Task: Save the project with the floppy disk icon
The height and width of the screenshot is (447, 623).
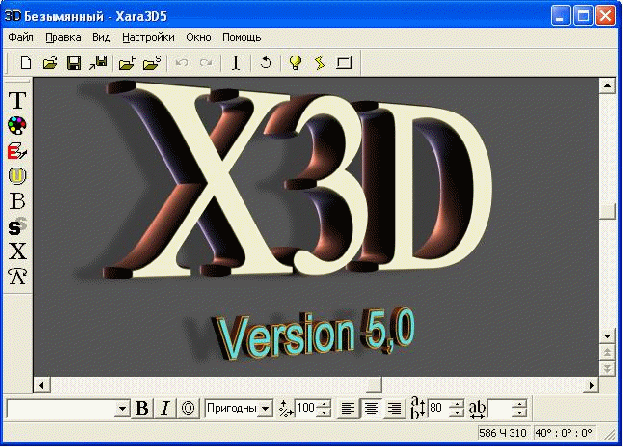Action: point(74,63)
